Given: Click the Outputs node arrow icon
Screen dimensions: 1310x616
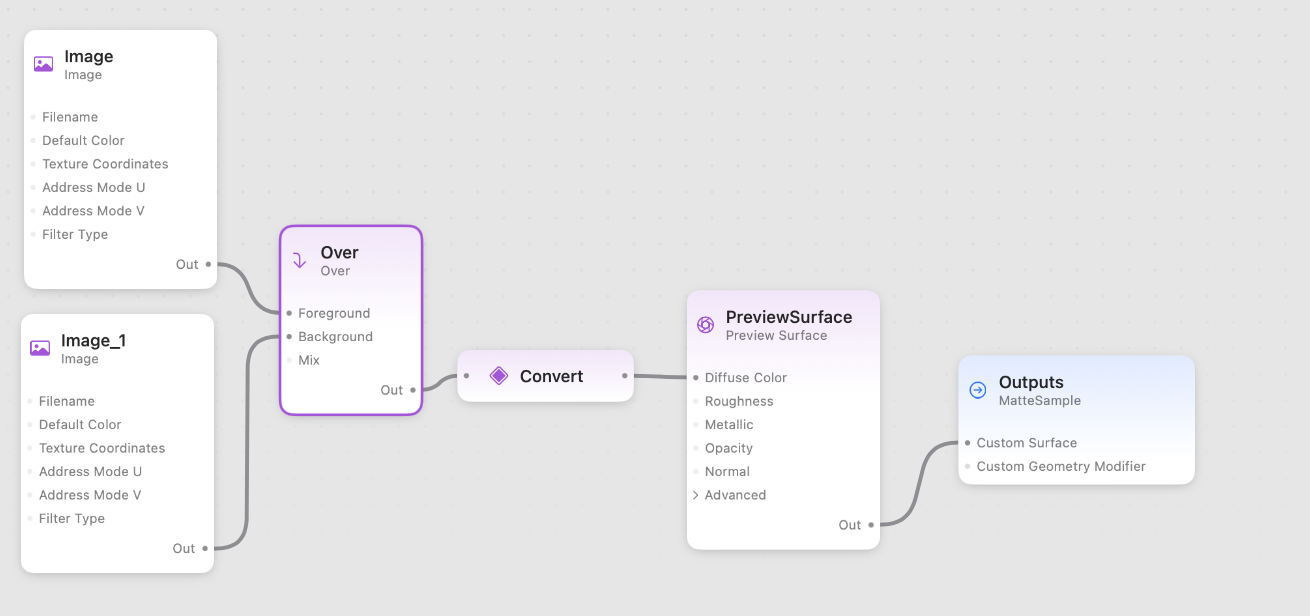Looking at the screenshot, I should (x=978, y=390).
